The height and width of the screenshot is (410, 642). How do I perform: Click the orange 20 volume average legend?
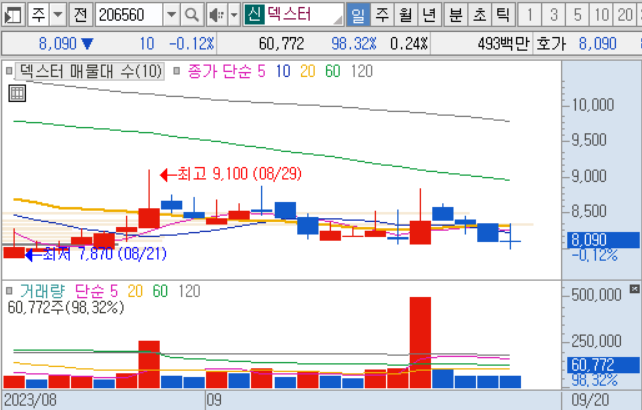(x=135, y=291)
